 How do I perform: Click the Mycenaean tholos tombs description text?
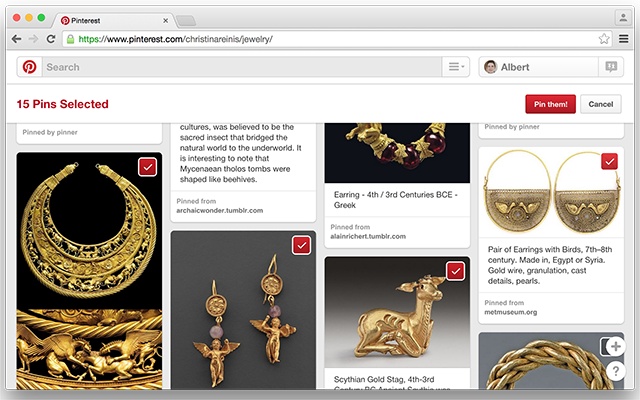coord(240,153)
